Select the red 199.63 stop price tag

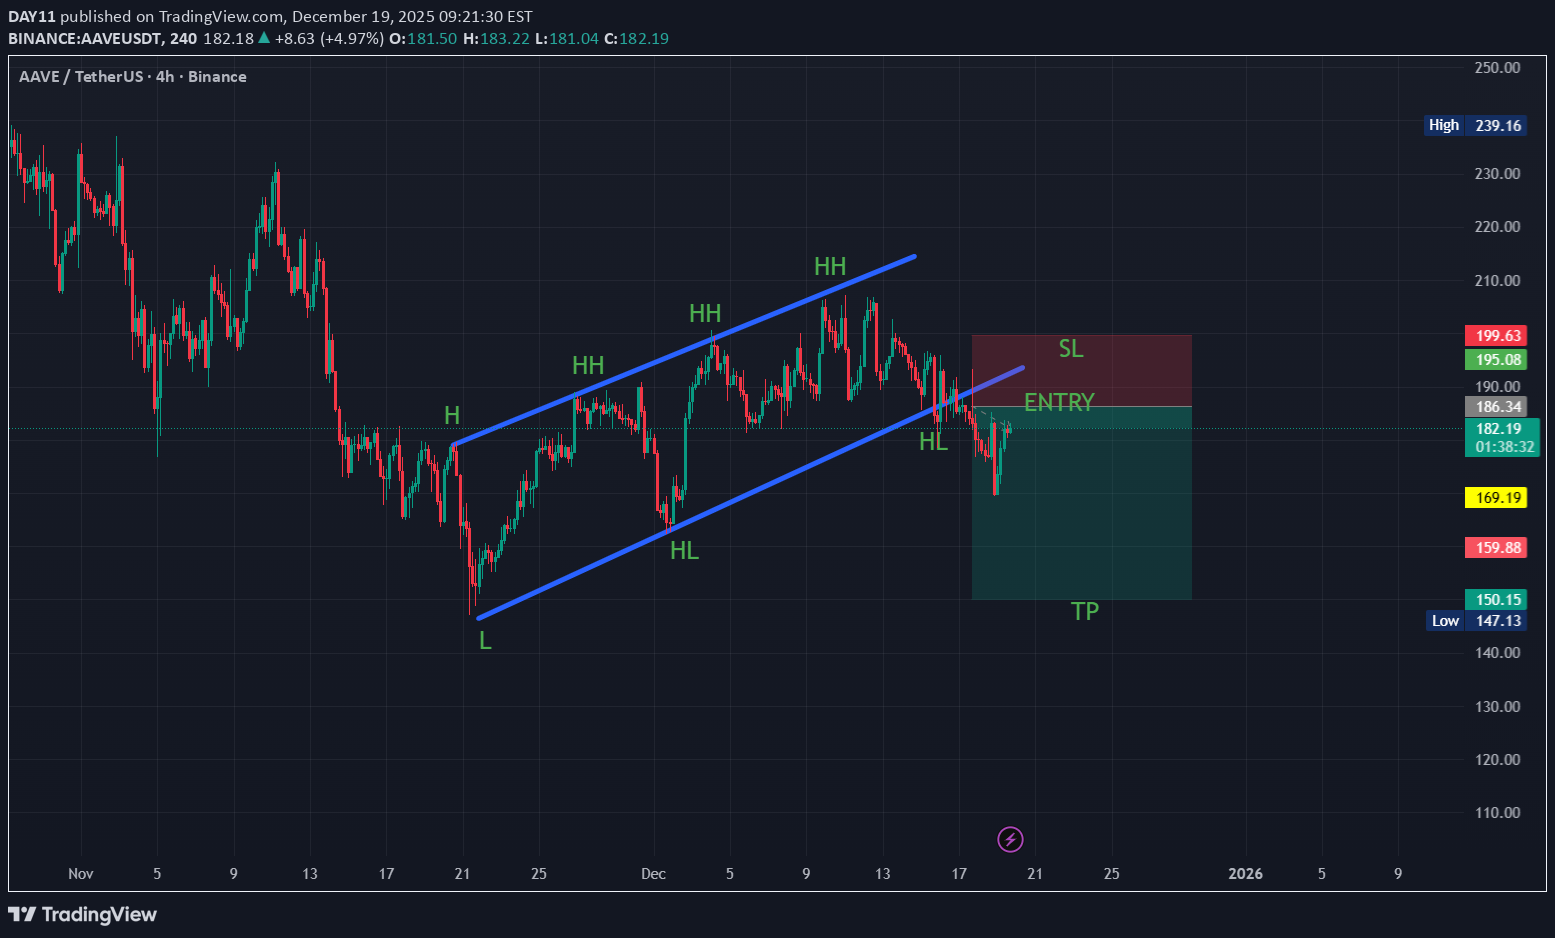point(1495,336)
